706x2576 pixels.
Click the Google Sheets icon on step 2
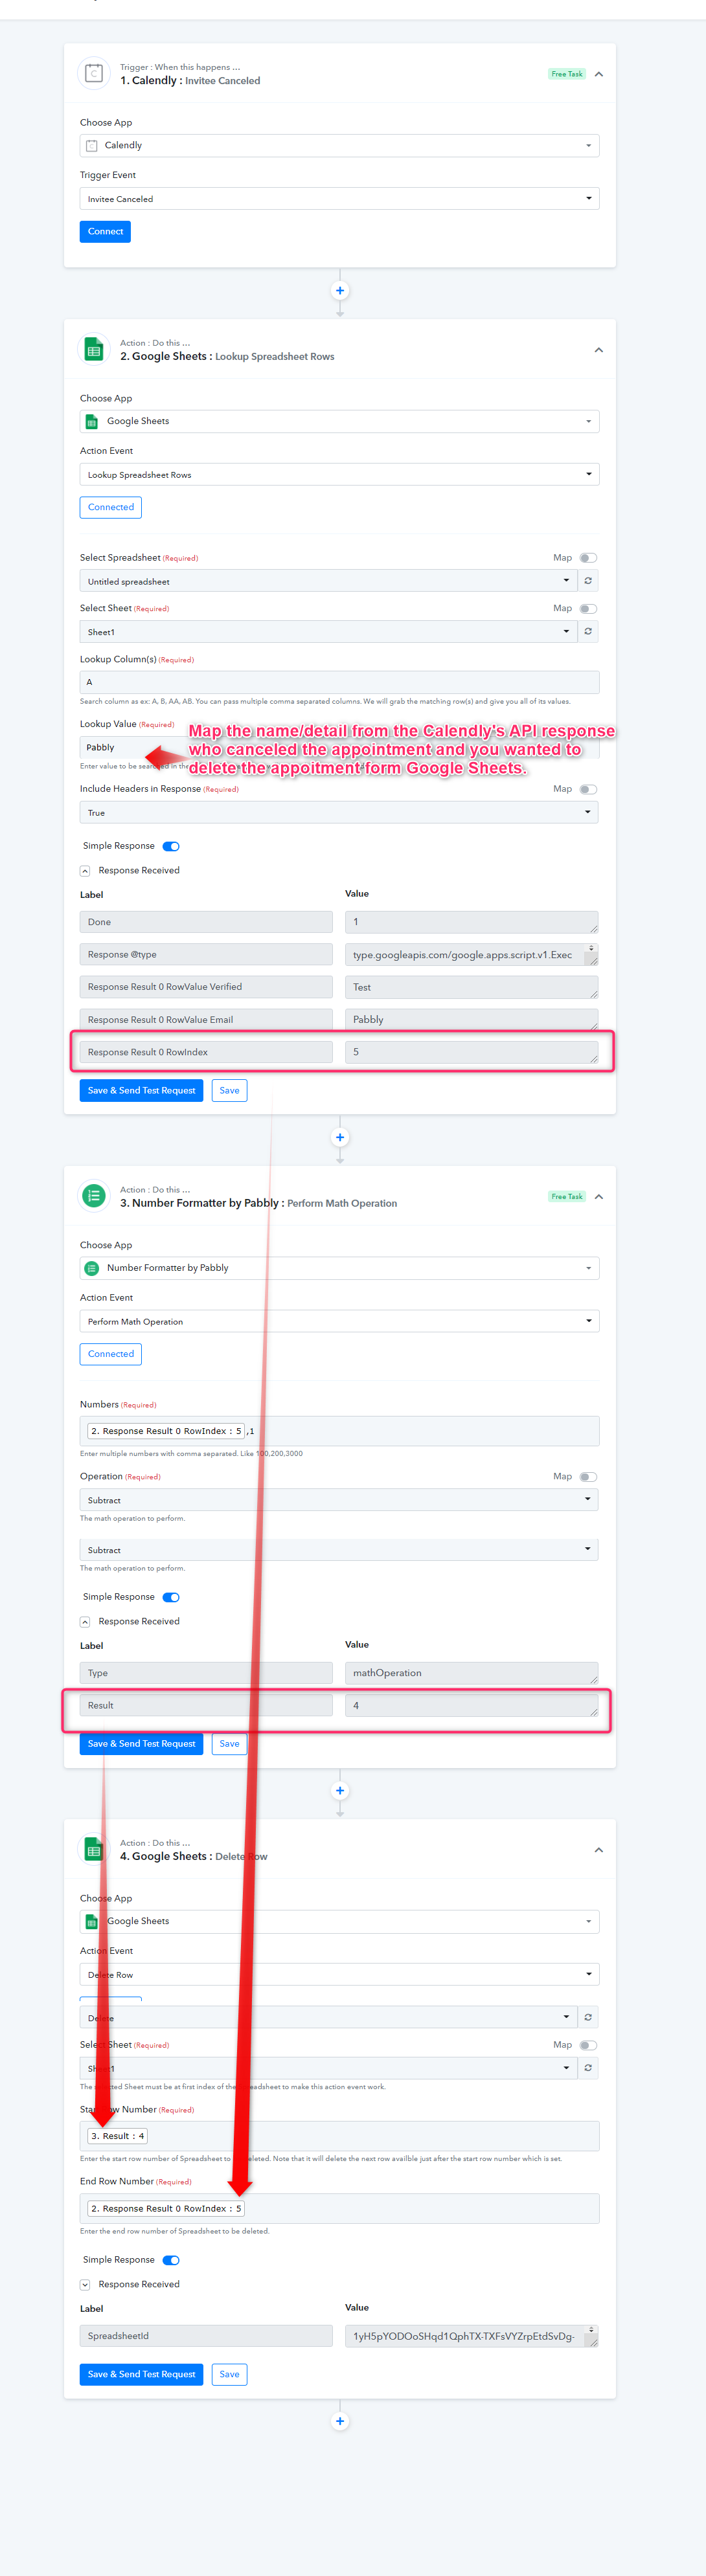pos(94,349)
